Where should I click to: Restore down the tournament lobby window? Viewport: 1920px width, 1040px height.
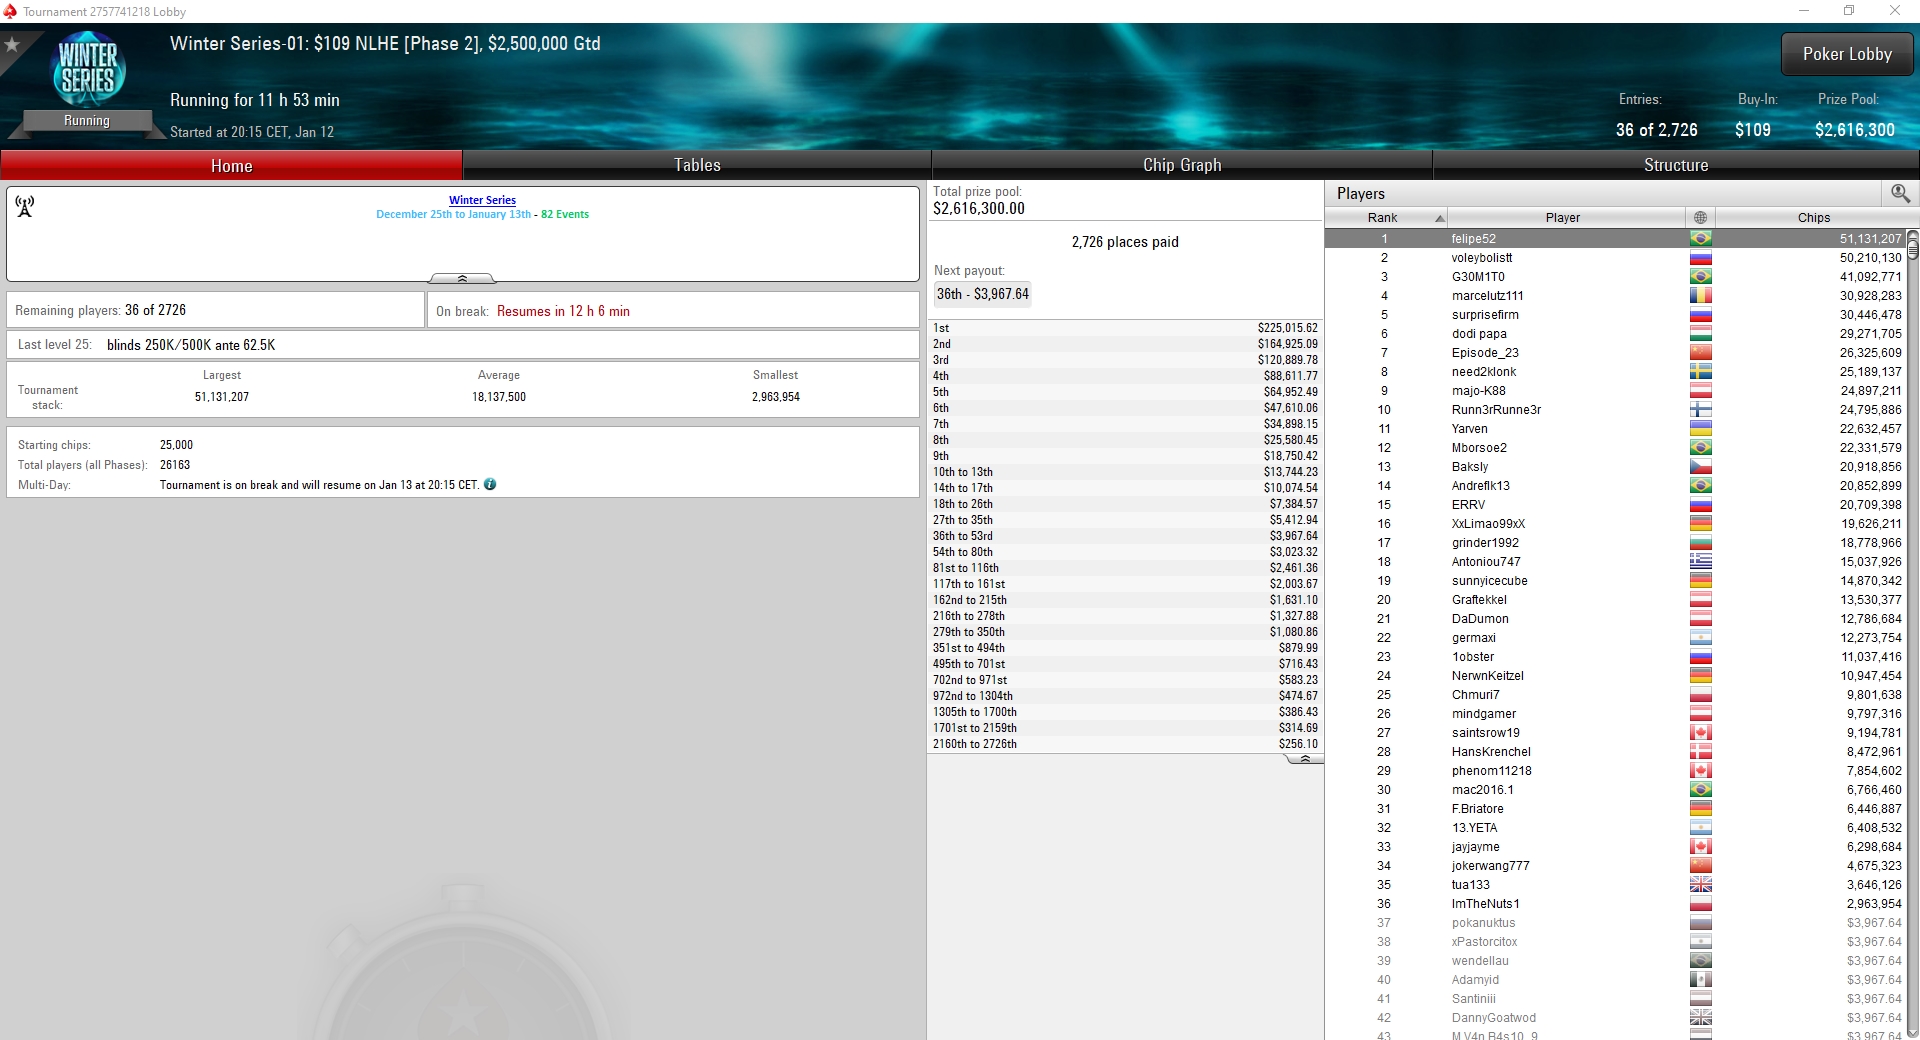(1849, 11)
